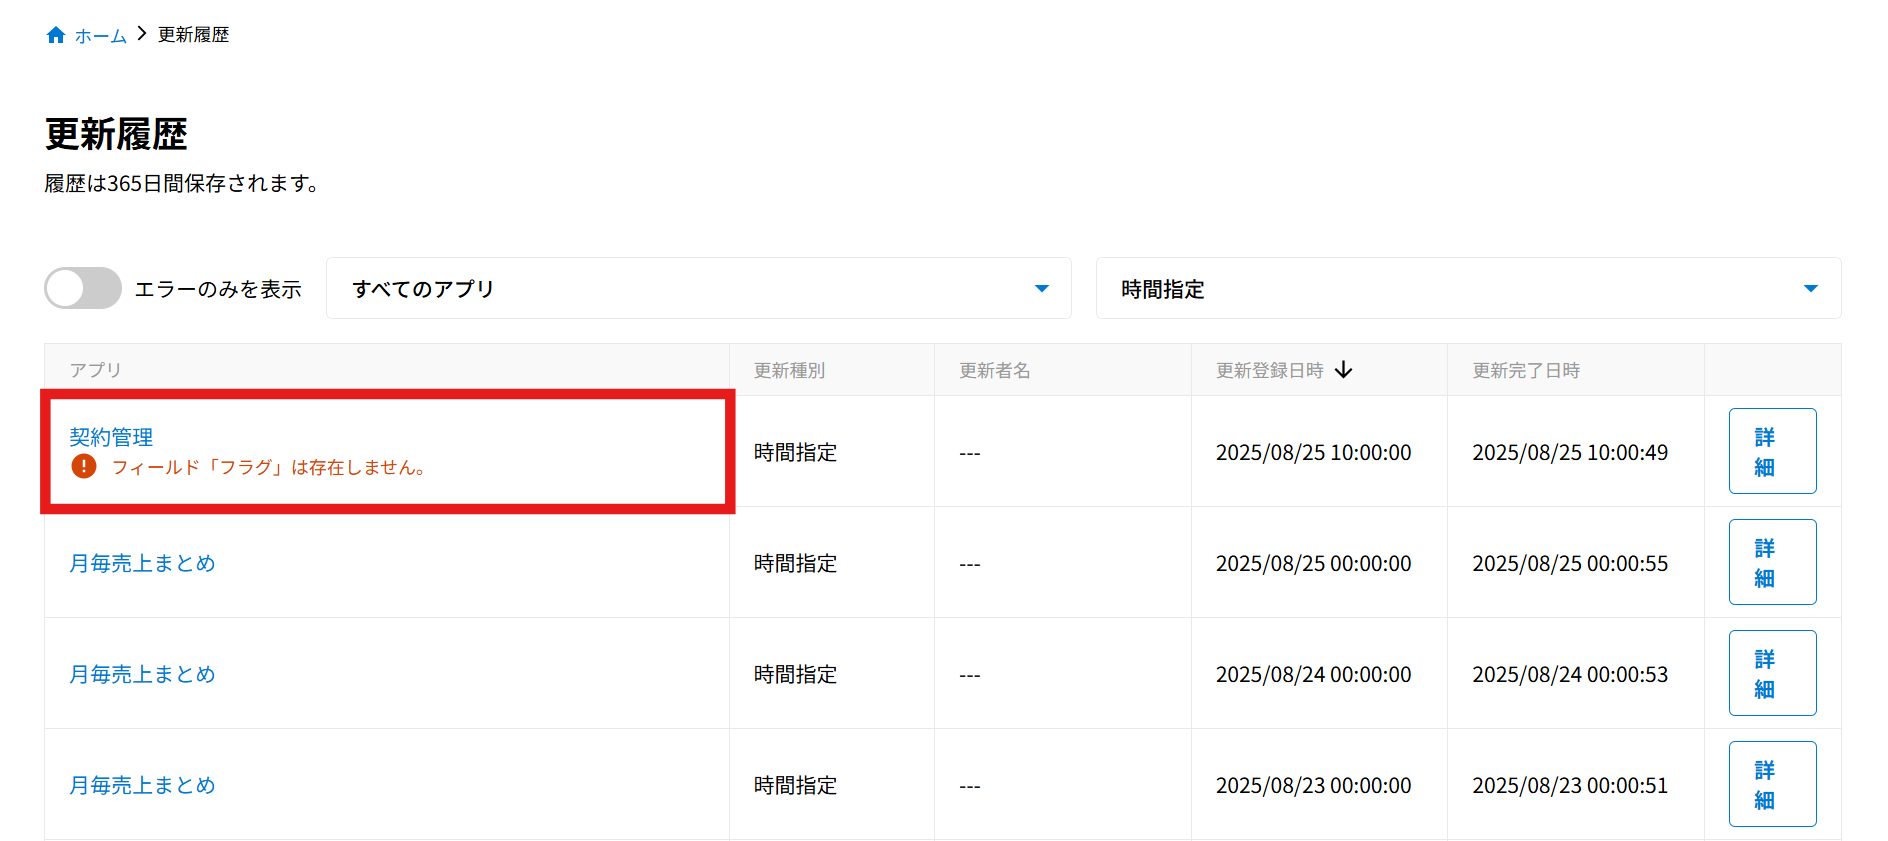Open 月毎売上まとめ from 2025/08/25 row

coord(142,563)
